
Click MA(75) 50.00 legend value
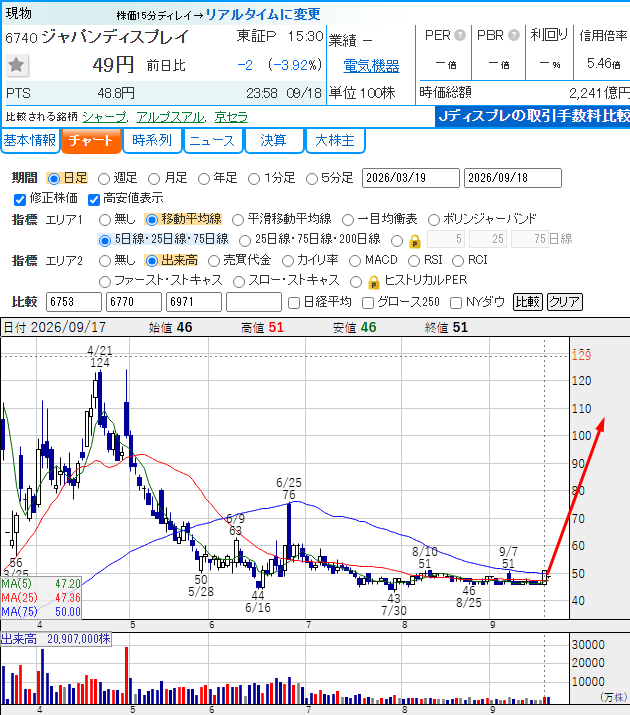[x=67, y=612]
